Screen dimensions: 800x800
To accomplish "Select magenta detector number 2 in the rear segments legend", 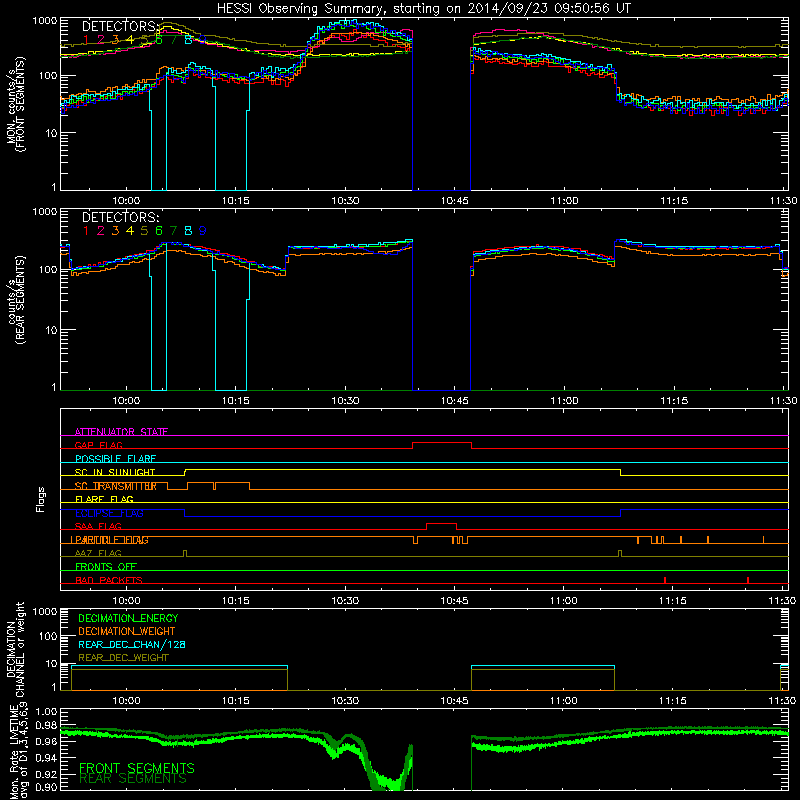I will tap(101, 231).
